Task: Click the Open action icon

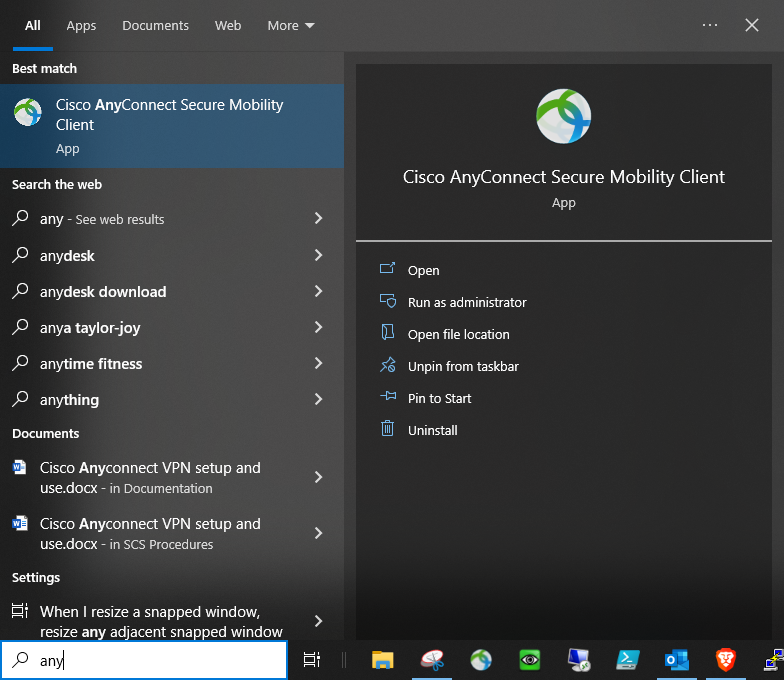Action: pos(388,269)
